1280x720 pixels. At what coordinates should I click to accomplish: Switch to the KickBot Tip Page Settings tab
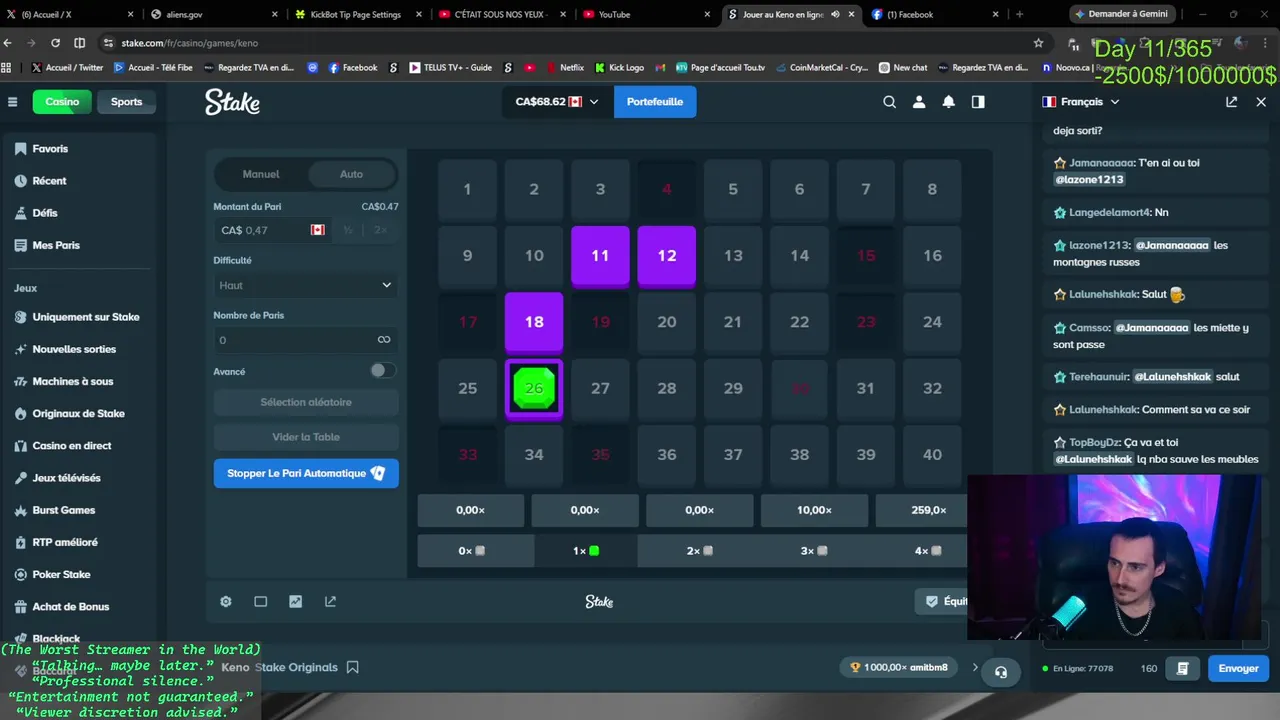click(x=358, y=14)
